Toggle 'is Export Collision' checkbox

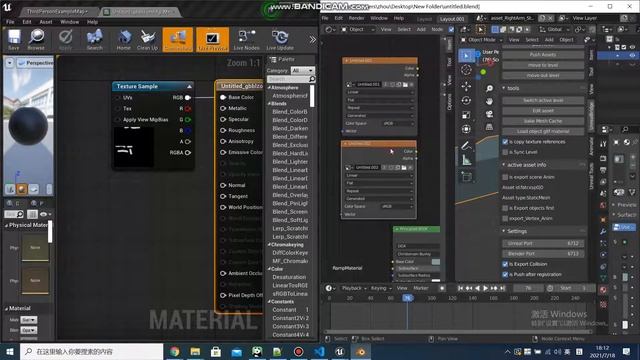point(505,264)
